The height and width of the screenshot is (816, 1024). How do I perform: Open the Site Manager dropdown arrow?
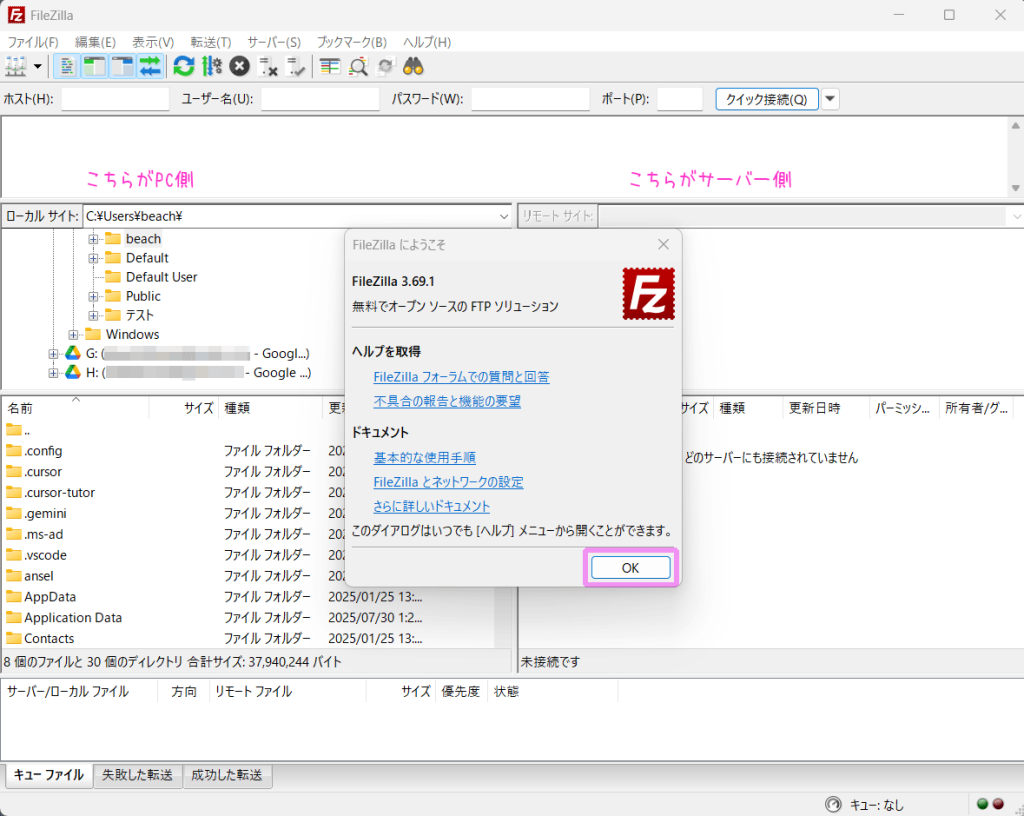pyautogui.click(x=38, y=67)
